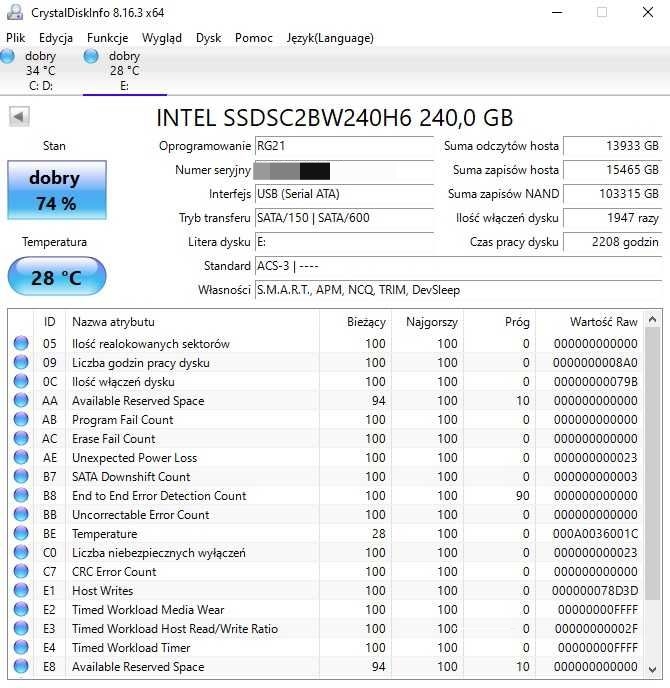Open the Funkcje menu
This screenshot has height=688, width=670.
[x=107, y=38]
